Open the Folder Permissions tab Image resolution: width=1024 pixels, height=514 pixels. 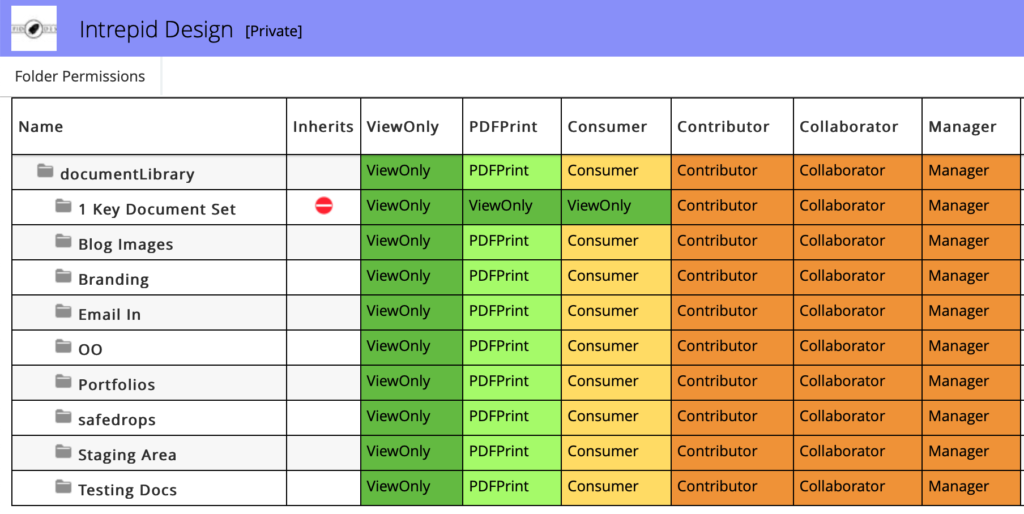[80, 77]
